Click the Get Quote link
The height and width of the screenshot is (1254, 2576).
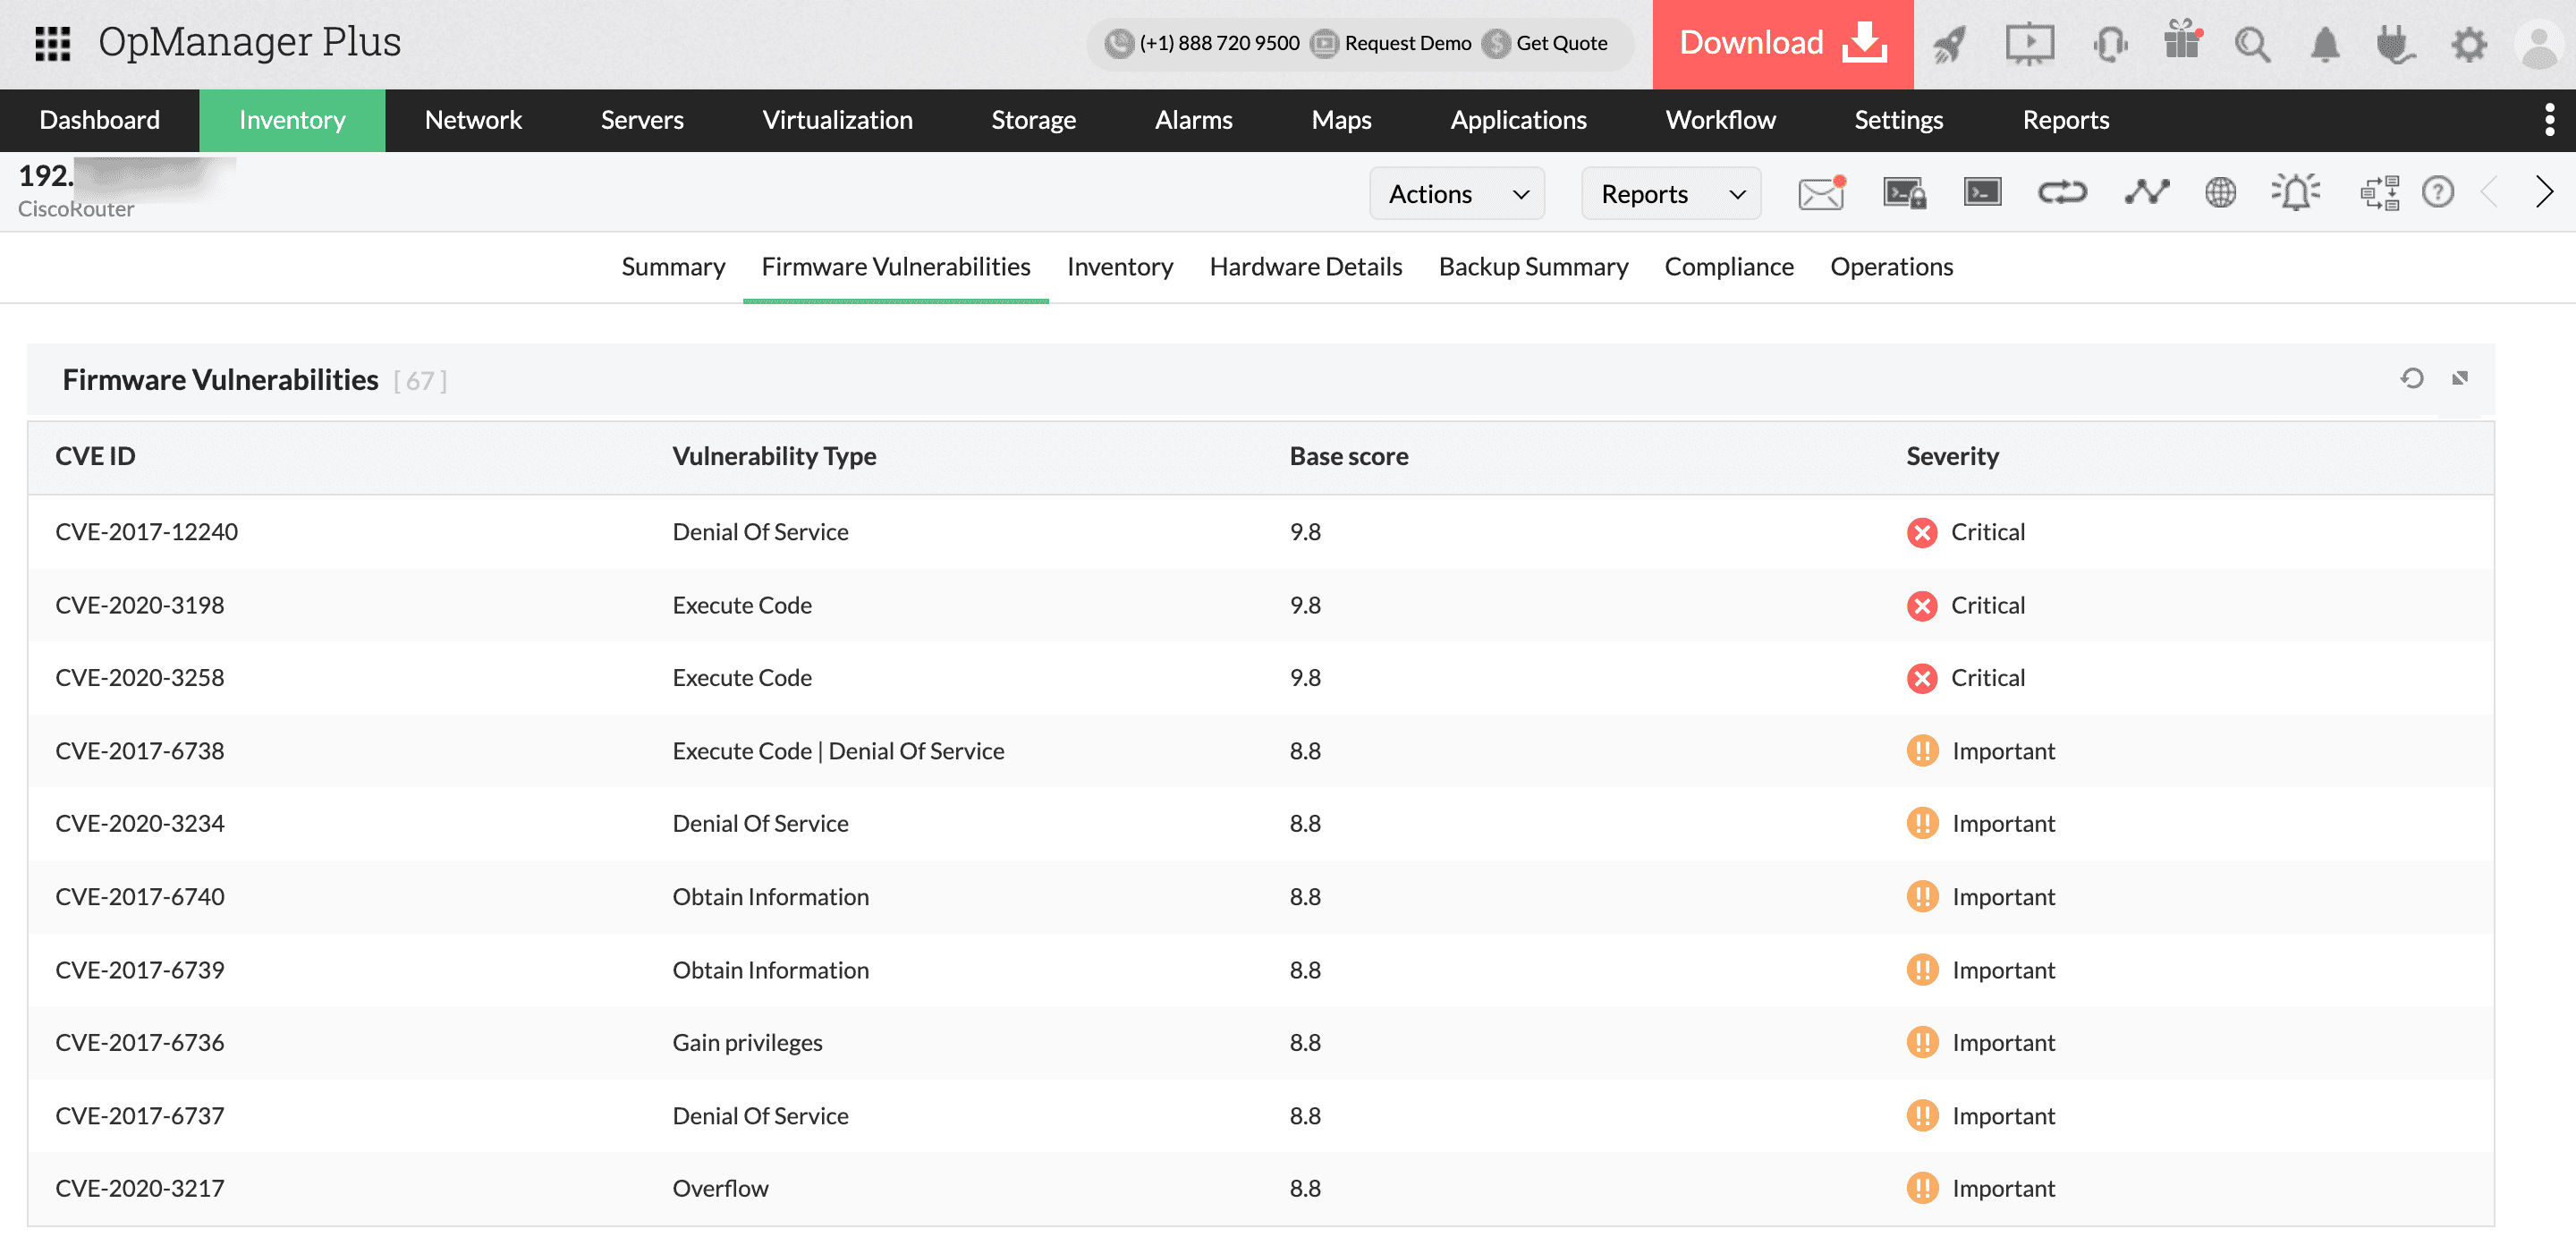coord(1545,43)
